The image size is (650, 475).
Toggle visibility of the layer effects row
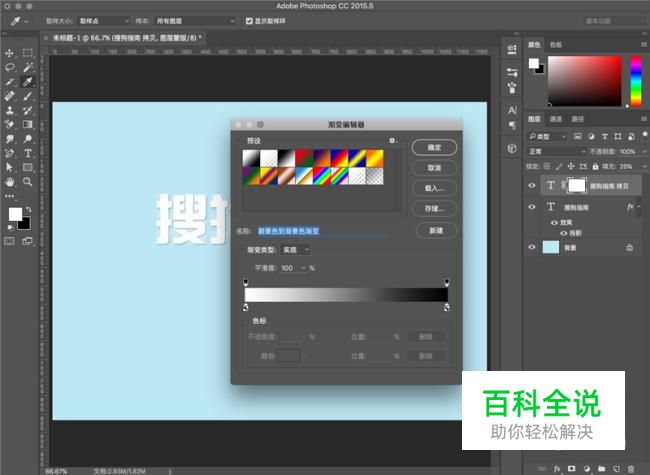point(554,223)
